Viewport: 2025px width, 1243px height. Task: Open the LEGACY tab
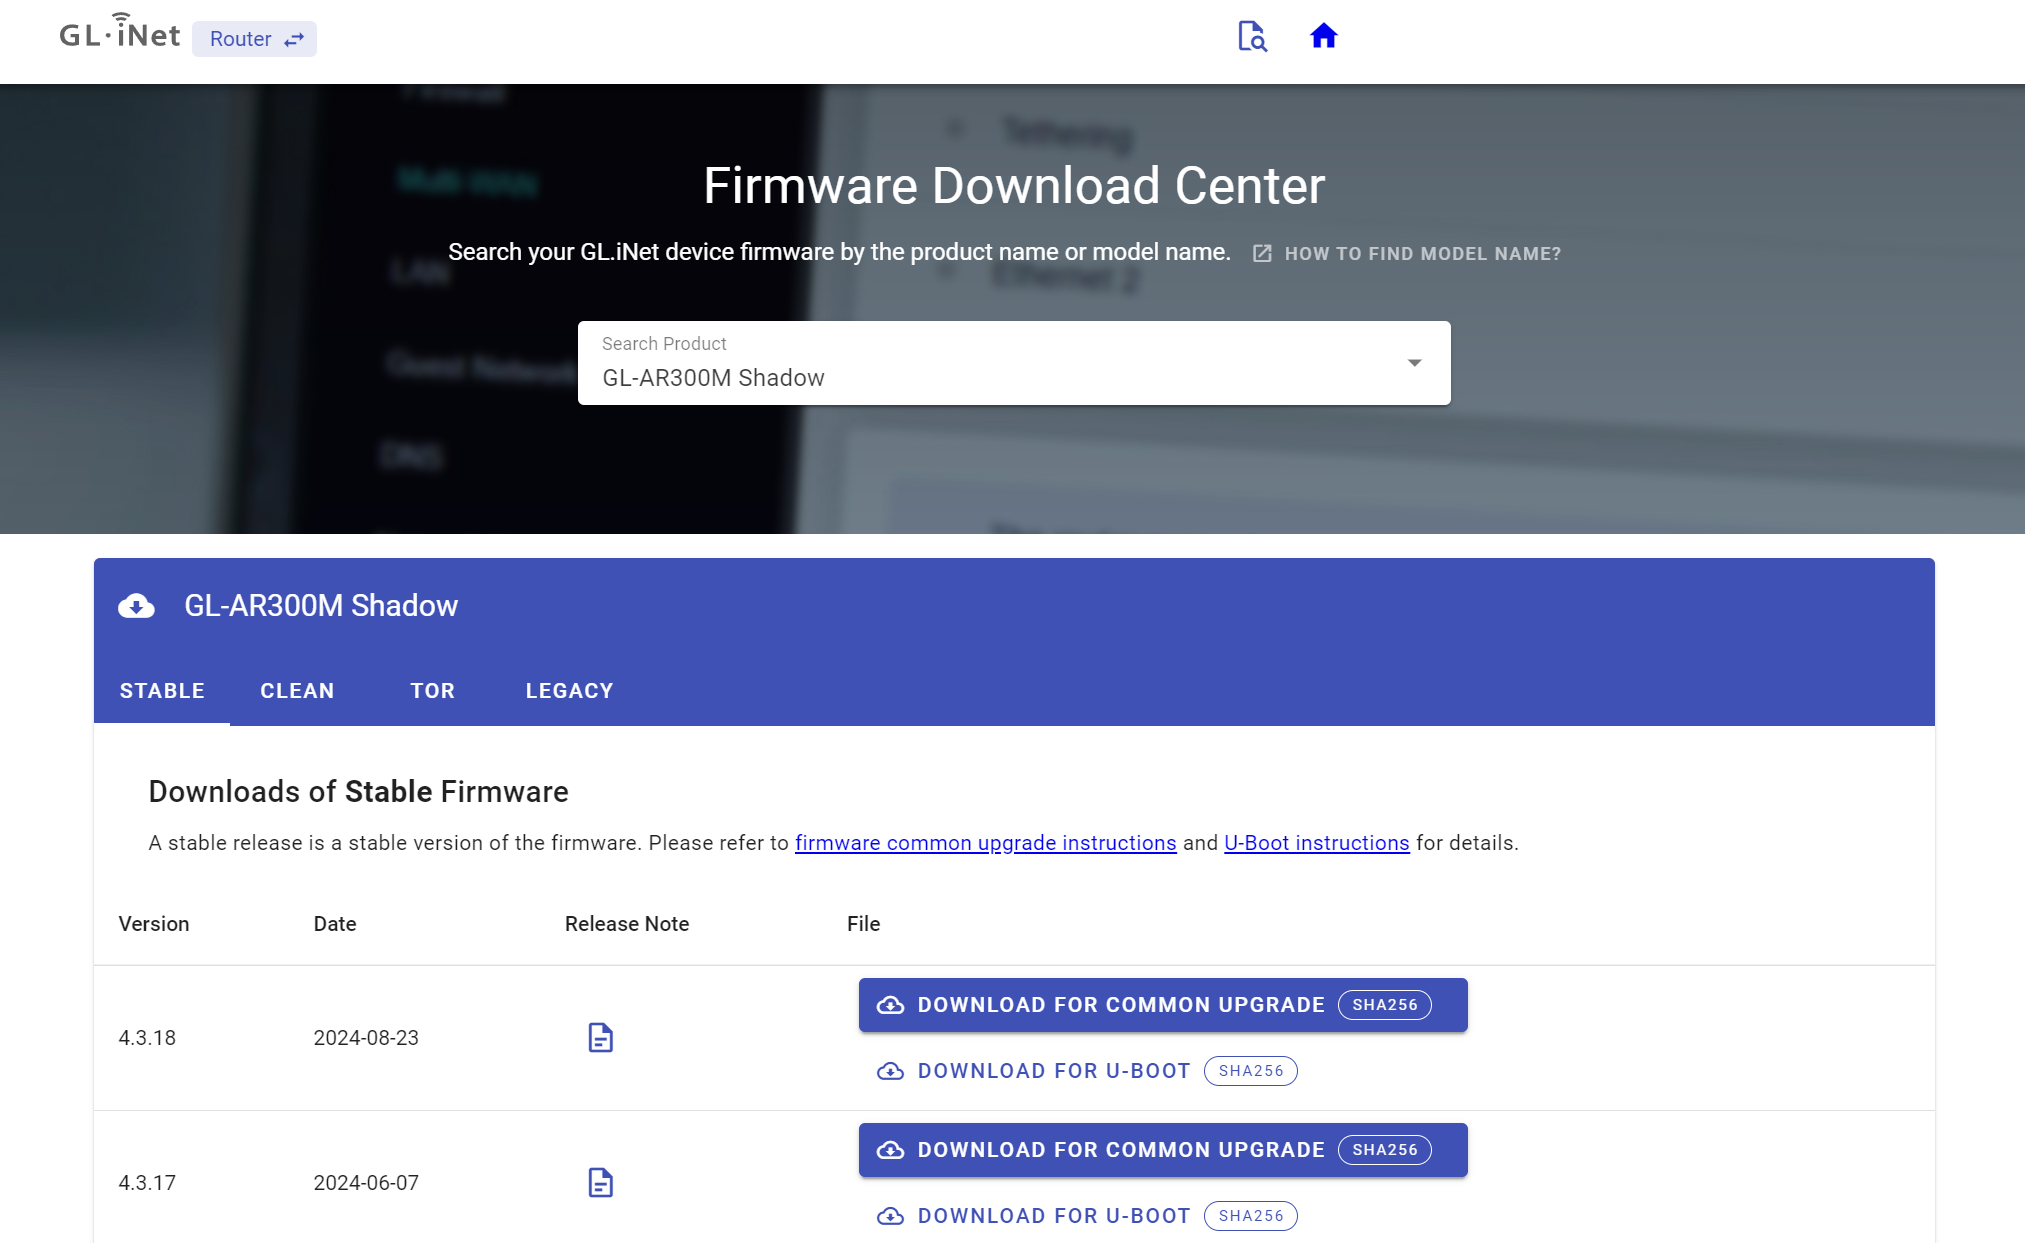click(x=569, y=691)
